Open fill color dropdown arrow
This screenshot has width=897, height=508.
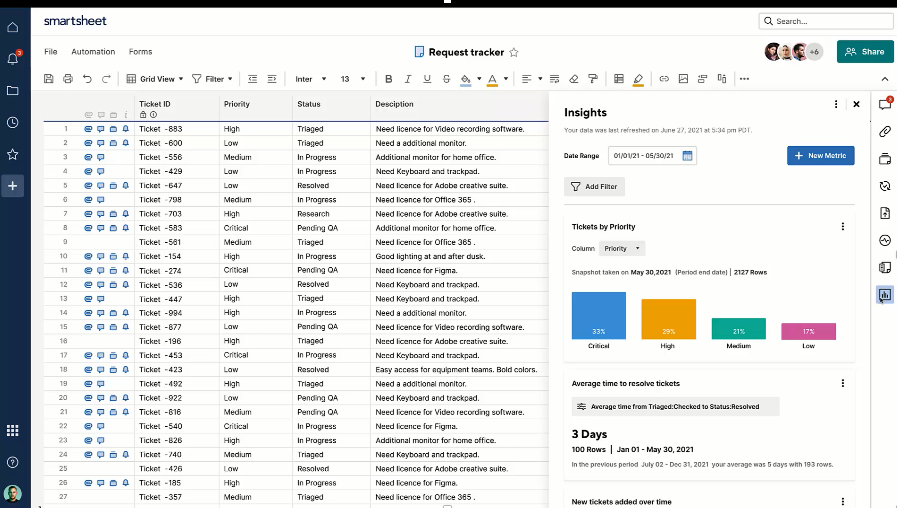click(479, 79)
